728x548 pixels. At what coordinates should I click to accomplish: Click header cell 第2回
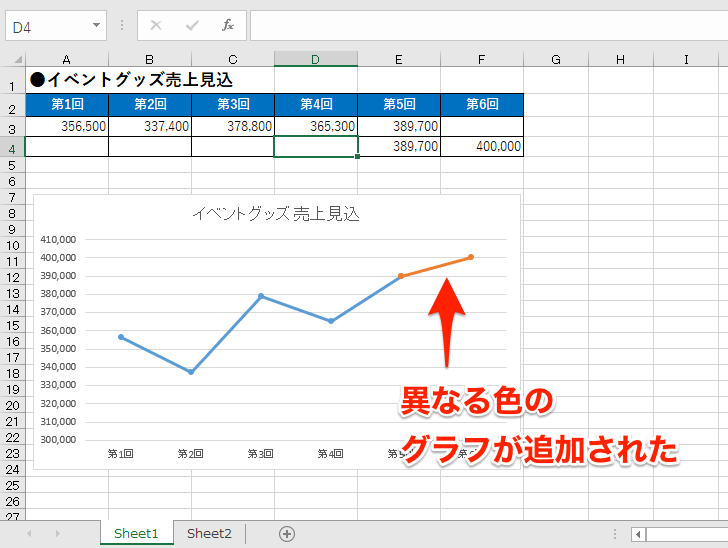[150, 105]
